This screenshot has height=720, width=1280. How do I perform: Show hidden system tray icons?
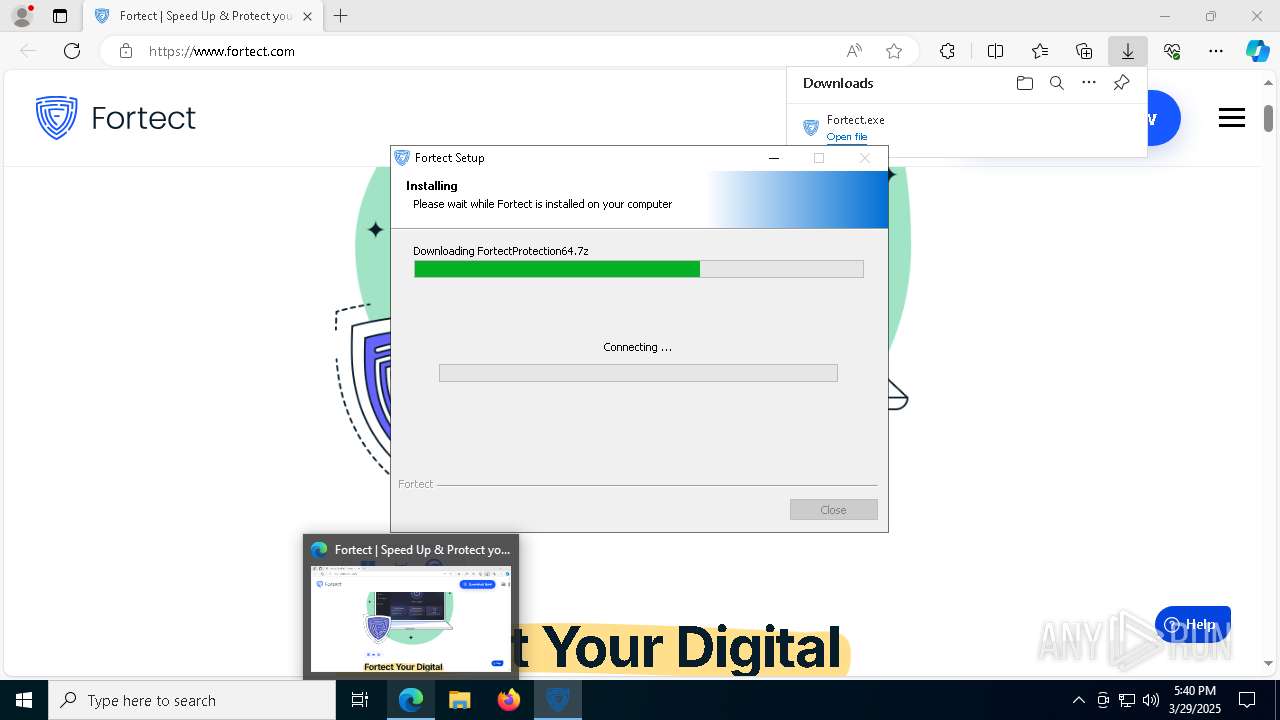coord(1078,700)
